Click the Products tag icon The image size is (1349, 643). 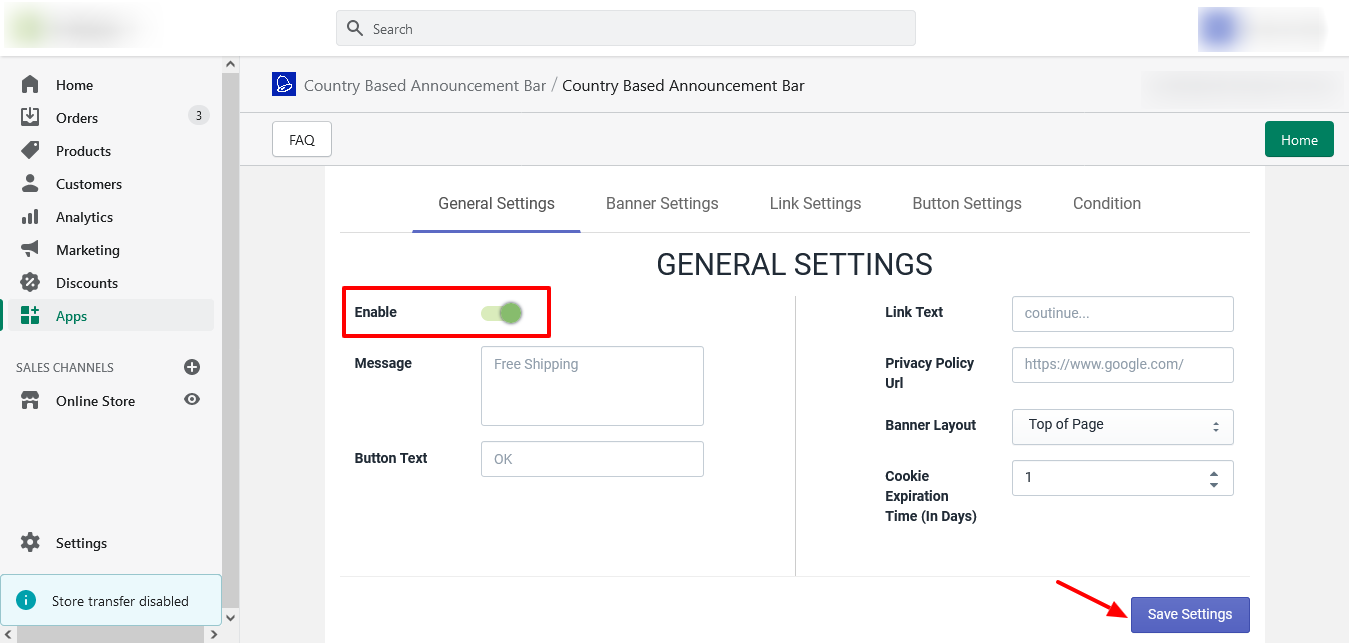click(x=30, y=151)
